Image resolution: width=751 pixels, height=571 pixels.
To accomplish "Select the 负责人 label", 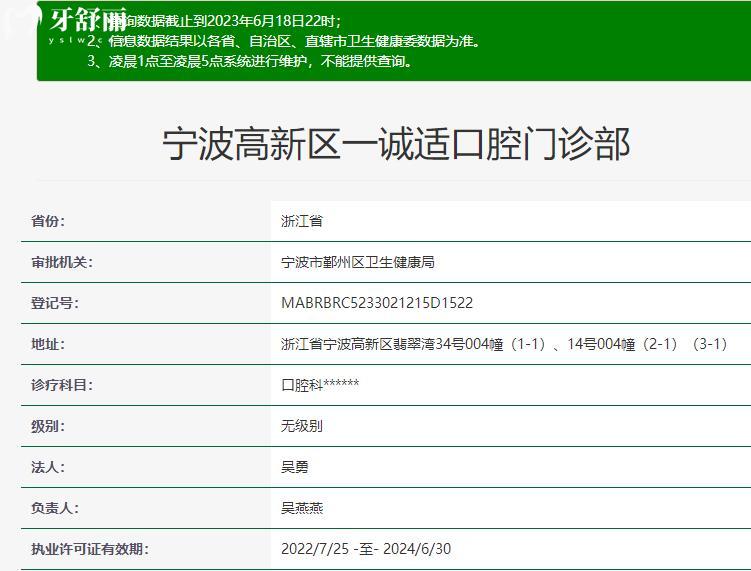I will point(55,508).
